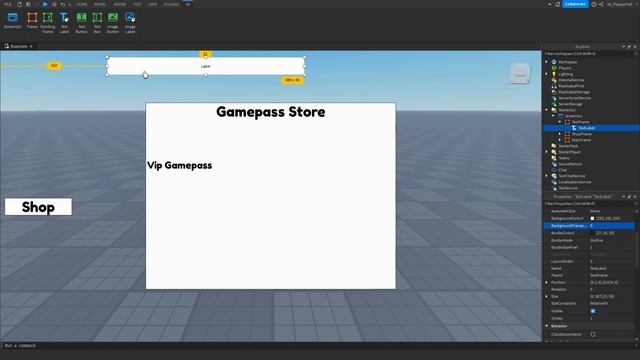Expand the Position property
640x360 pixels.
point(547,282)
